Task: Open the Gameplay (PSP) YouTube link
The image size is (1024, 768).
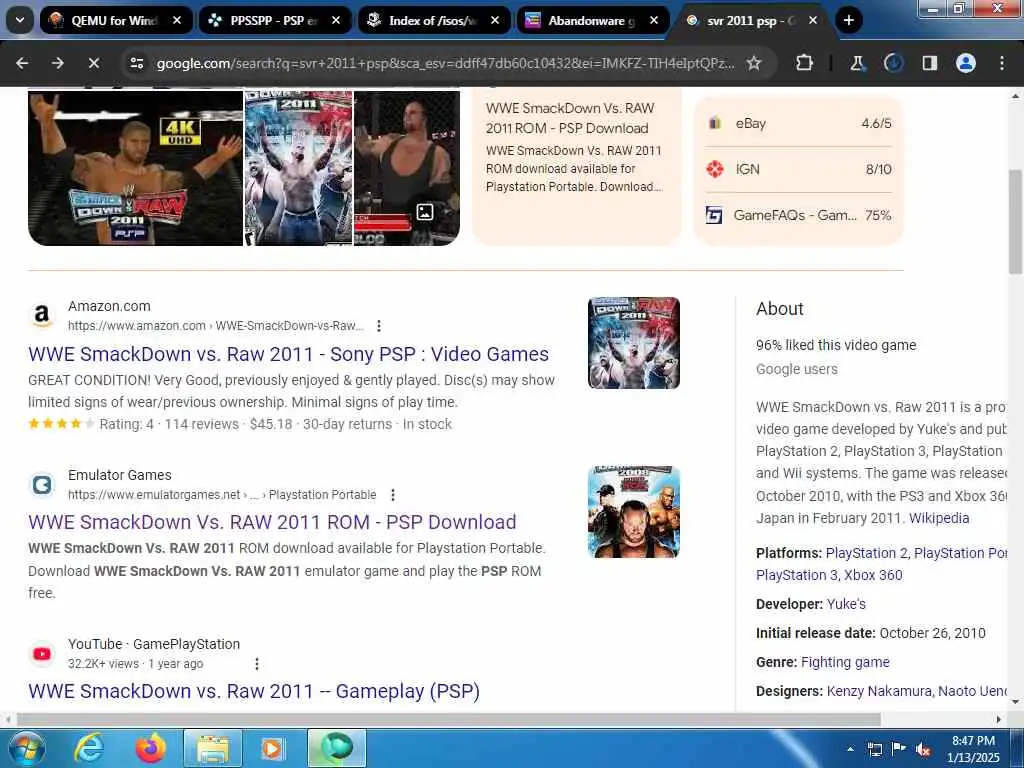Action: coord(254,691)
